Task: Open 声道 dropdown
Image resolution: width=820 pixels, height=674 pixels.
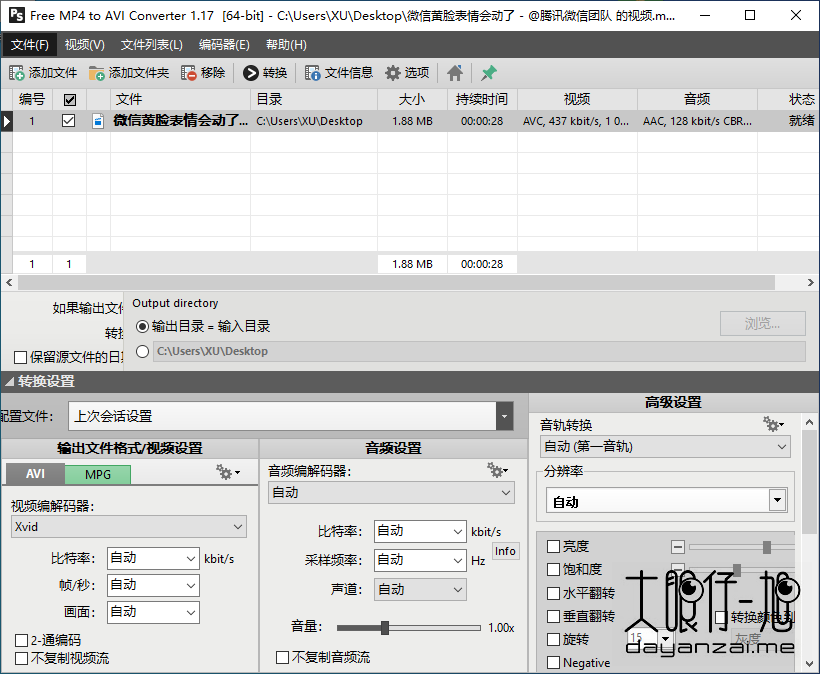Action: click(x=420, y=590)
